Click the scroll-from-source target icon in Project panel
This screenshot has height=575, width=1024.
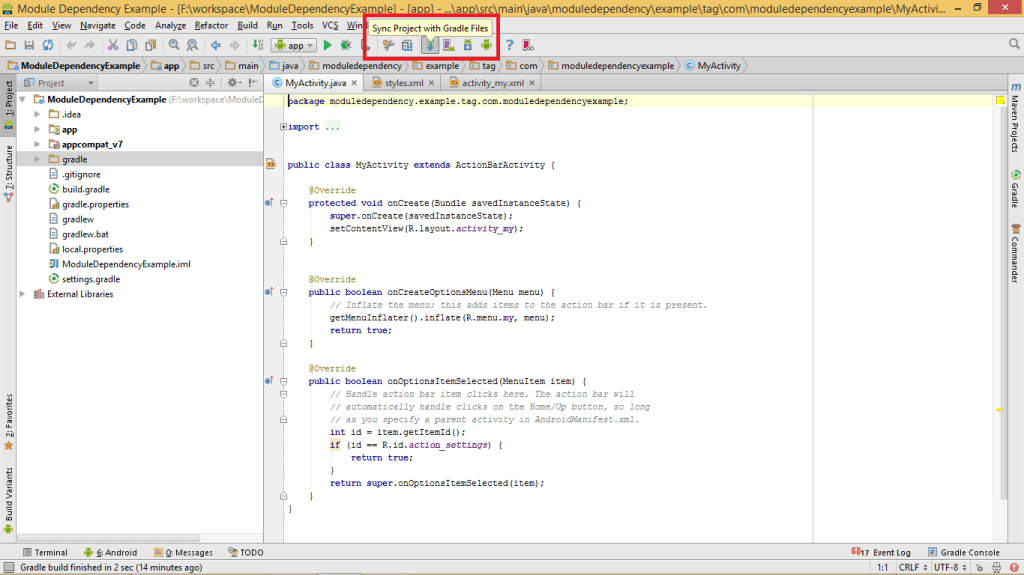click(194, 83)
